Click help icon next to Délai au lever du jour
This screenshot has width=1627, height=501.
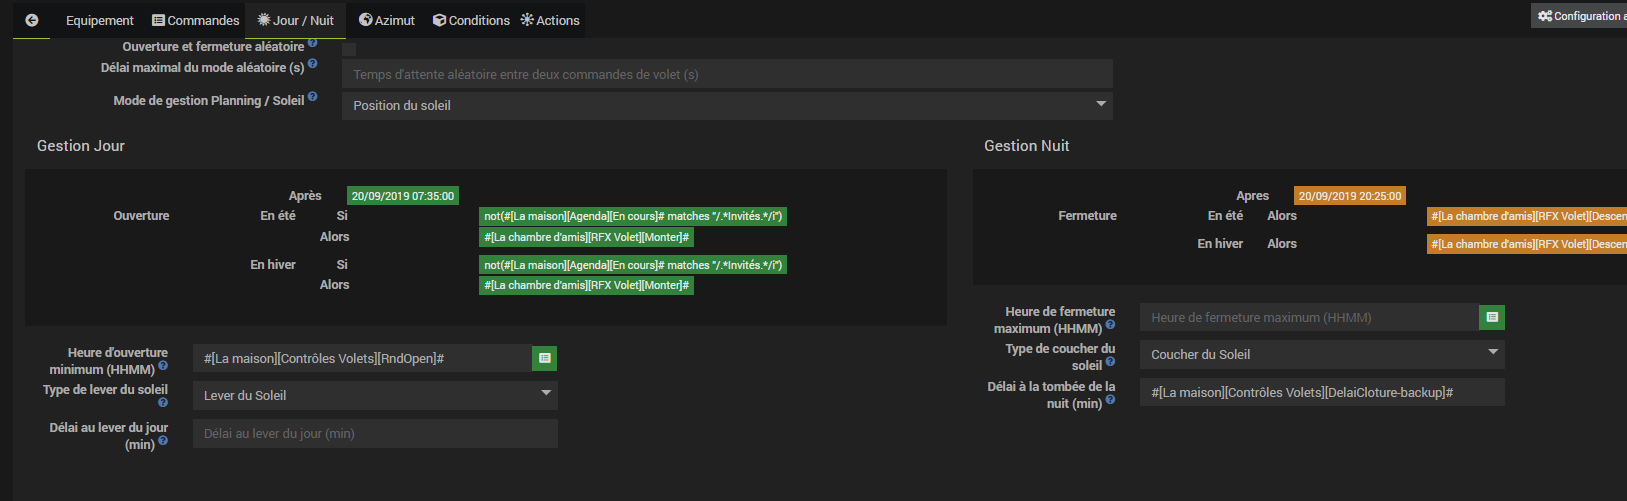(163, 441)
